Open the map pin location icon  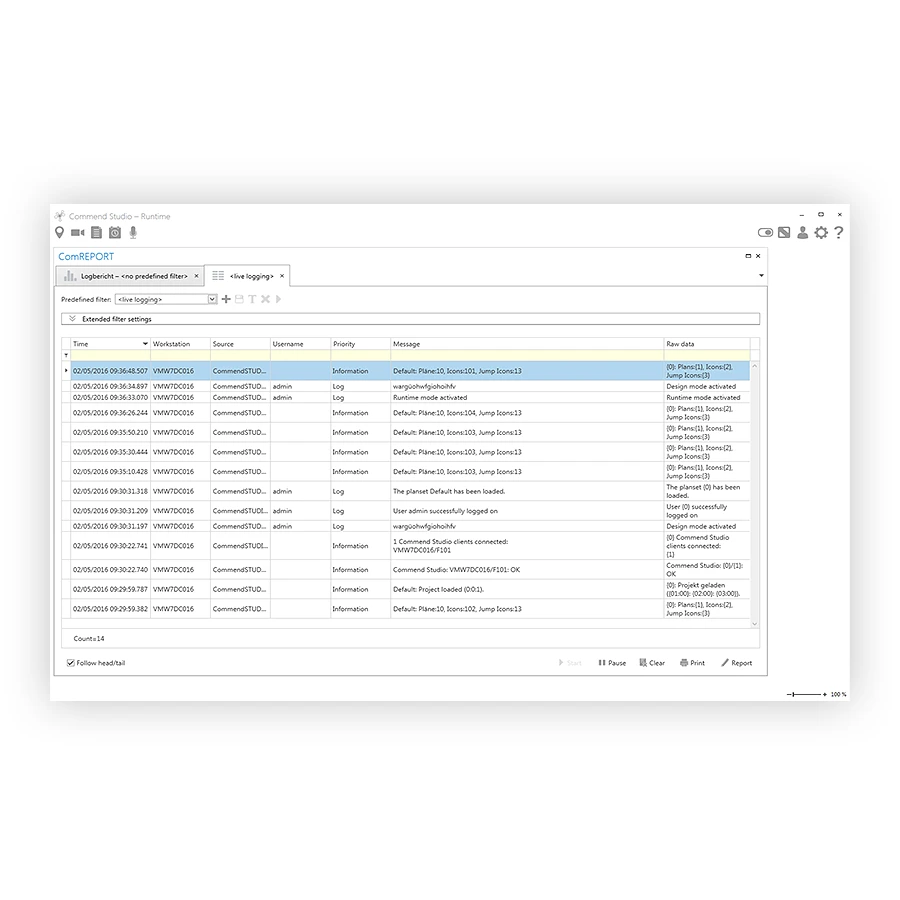(x=59, y=232)
